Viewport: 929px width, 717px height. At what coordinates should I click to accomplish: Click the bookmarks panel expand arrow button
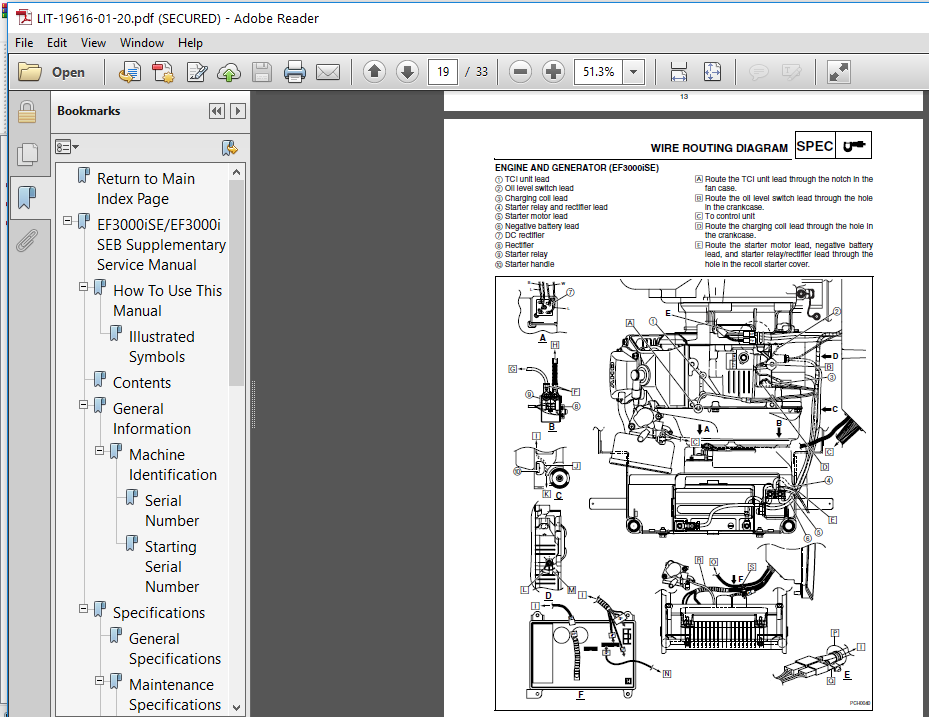[238, 111]
